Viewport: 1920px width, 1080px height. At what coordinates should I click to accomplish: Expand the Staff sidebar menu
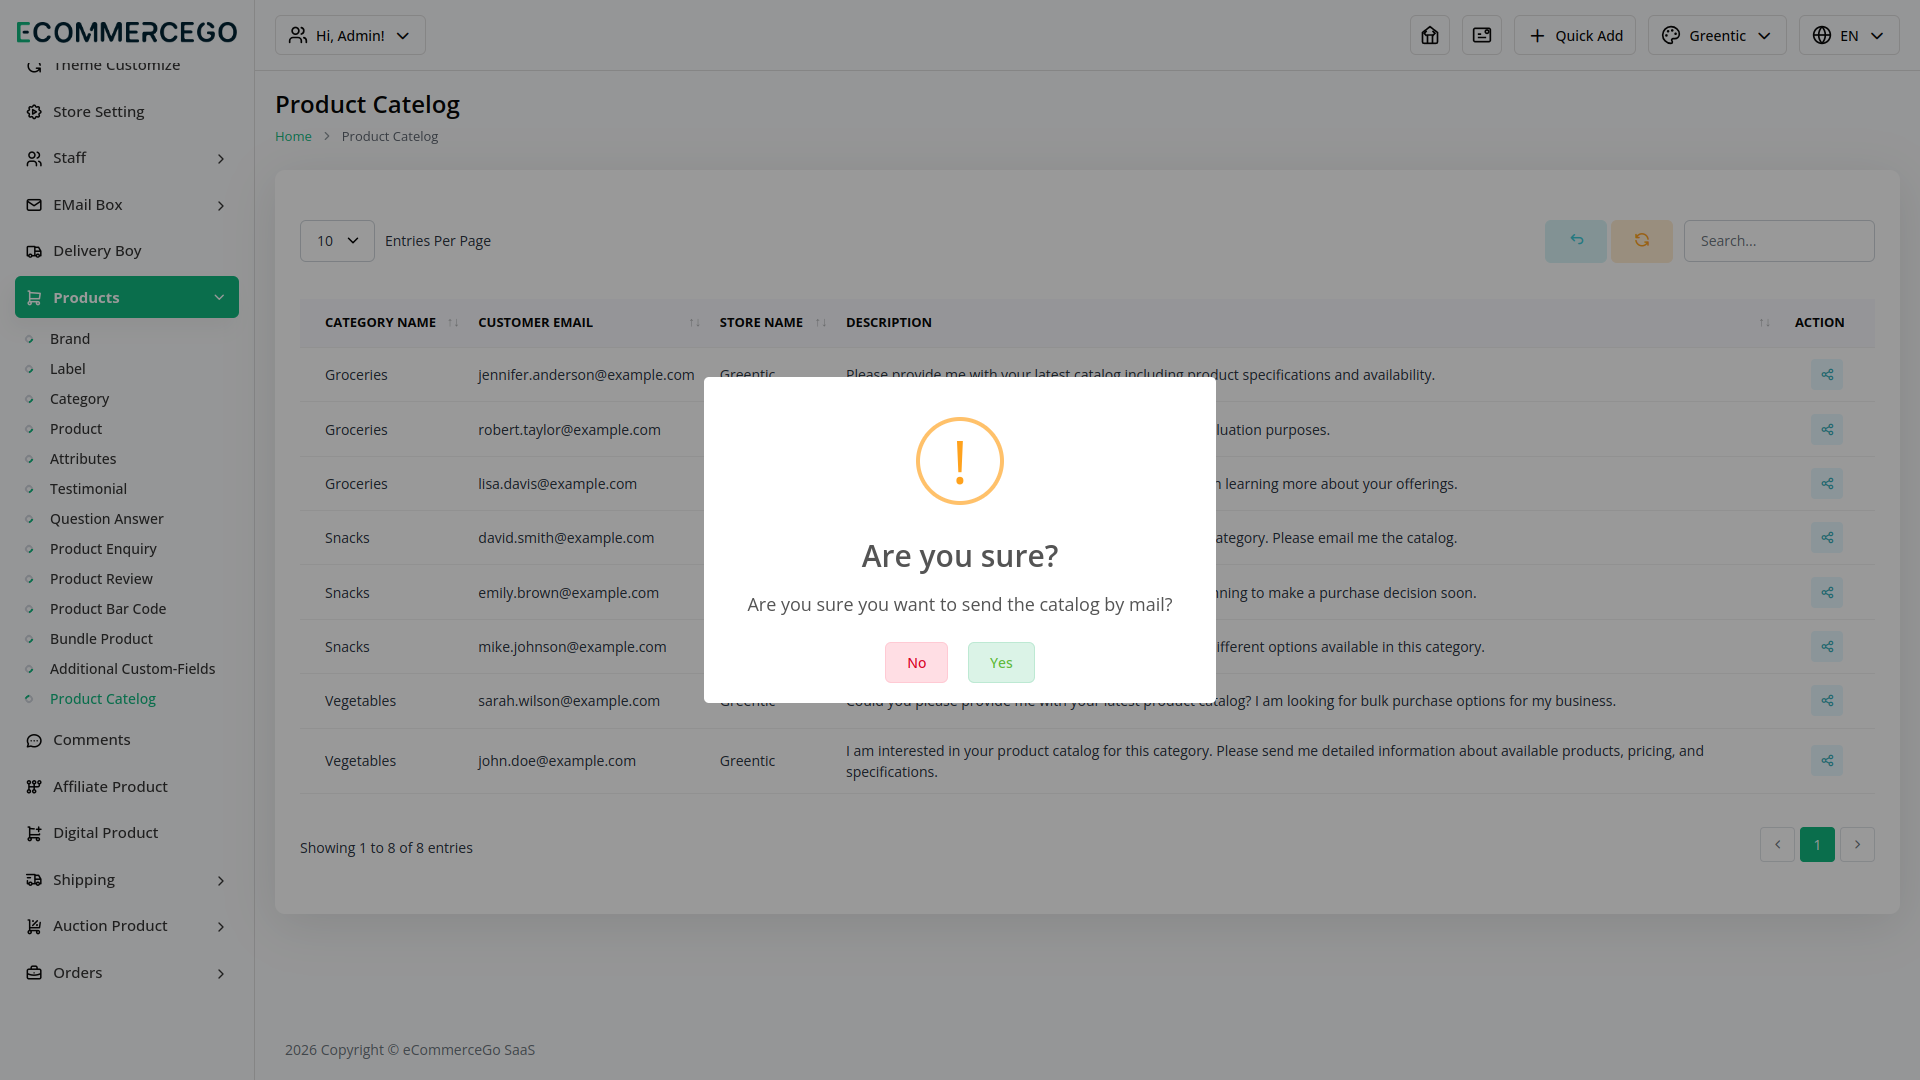pos(127,158)
